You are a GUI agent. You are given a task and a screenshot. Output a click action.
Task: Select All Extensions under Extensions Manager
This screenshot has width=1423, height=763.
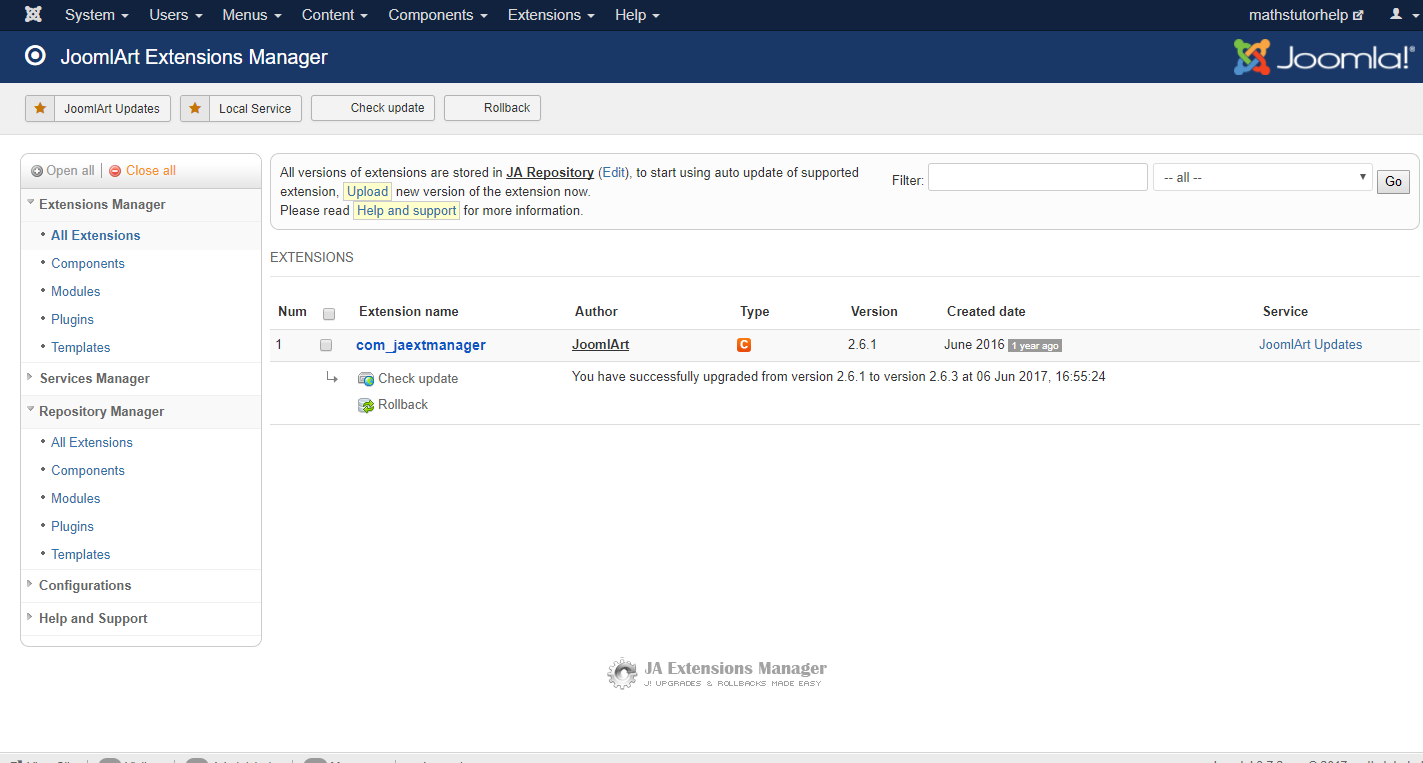(x=96, y=236)
